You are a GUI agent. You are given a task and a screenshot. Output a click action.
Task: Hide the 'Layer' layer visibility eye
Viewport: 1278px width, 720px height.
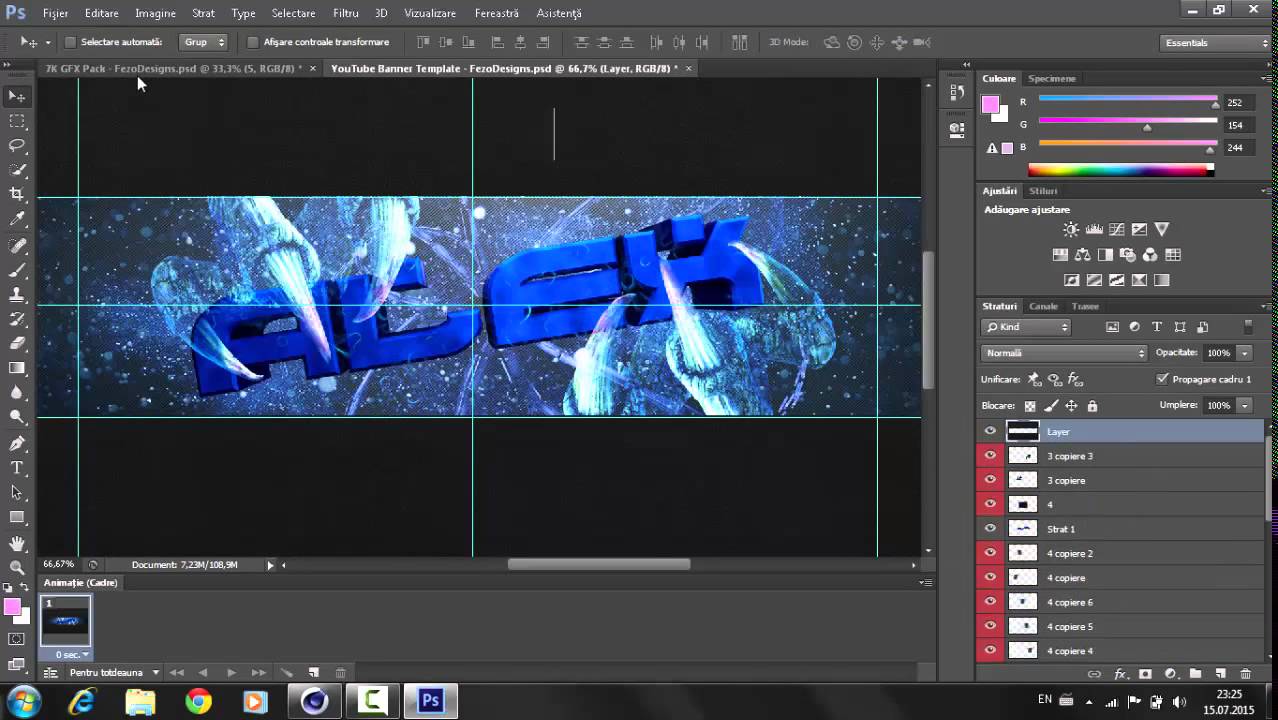tap(990, 431)
